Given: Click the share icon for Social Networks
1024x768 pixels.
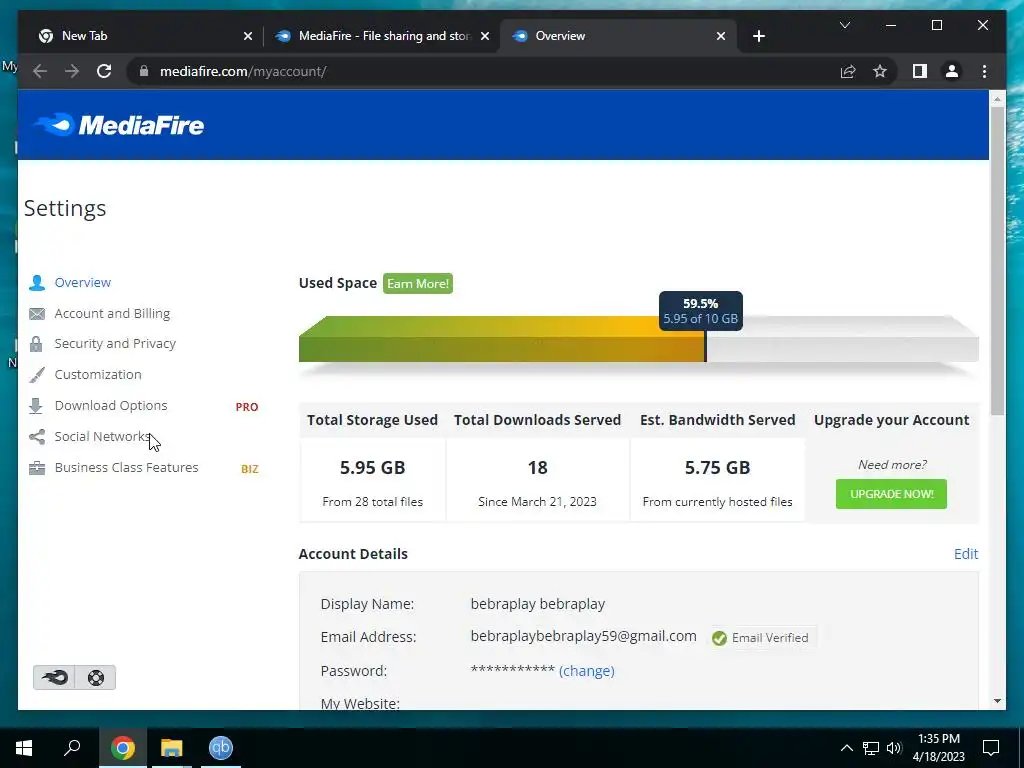Looking at the screenshot, I should pos(37,436).
